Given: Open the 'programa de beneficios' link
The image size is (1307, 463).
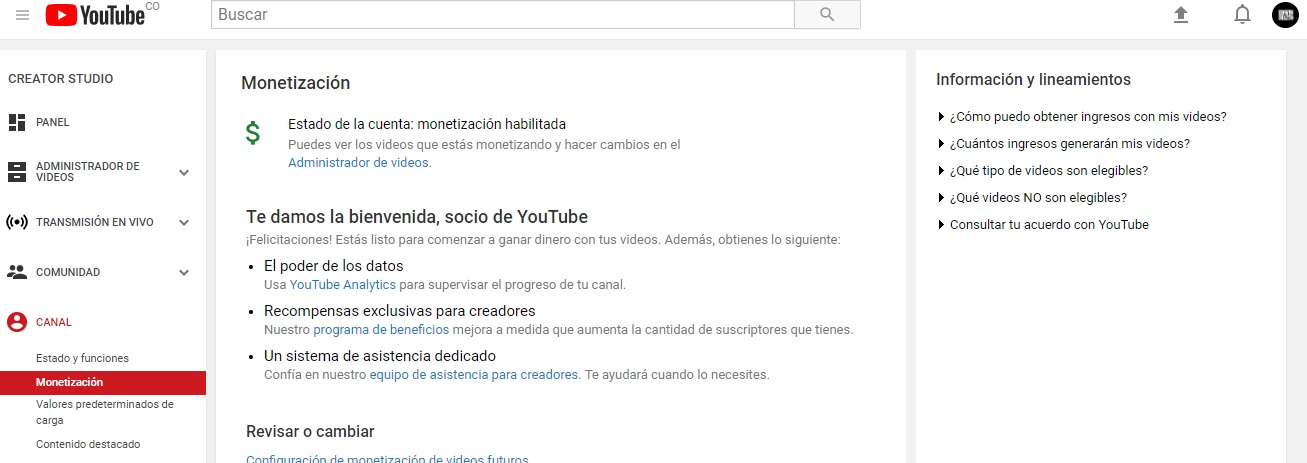Looking at the screenshot, I should (x=381, y=329).
